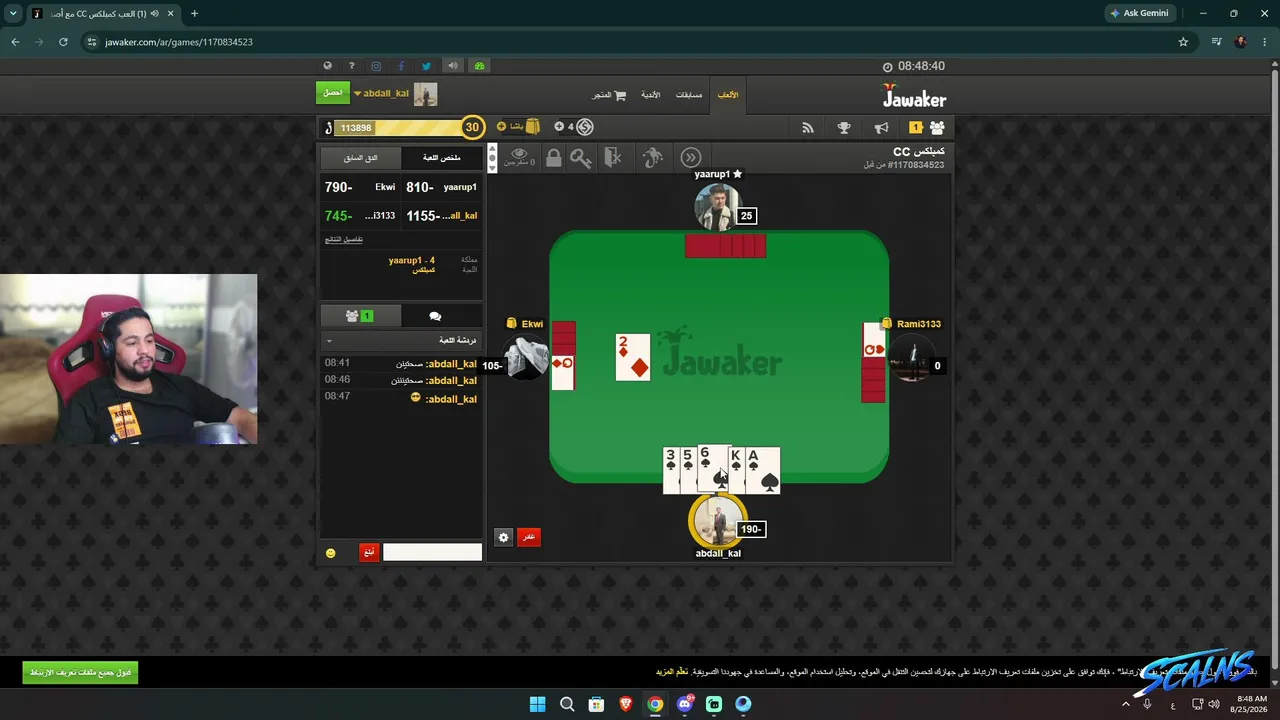
Task: Click the red leave game button
Action: tap(529, 537)
